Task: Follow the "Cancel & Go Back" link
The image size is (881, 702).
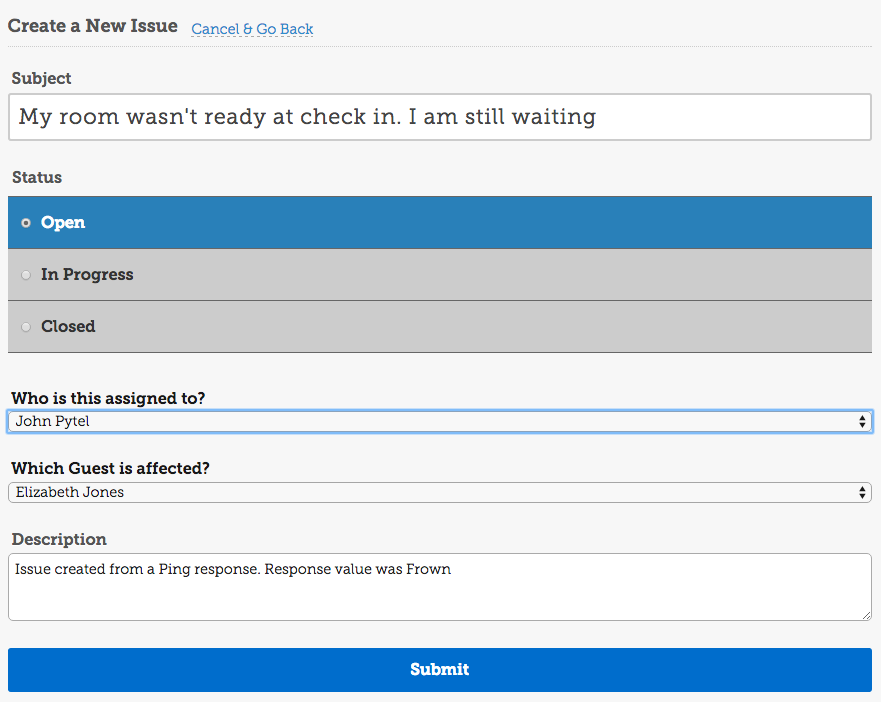Action: [251, 29]
